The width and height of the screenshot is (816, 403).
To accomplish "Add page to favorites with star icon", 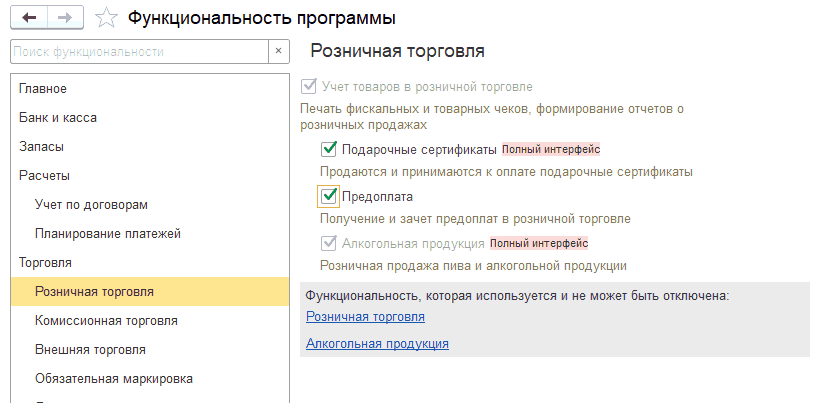I will coord(105,18).
